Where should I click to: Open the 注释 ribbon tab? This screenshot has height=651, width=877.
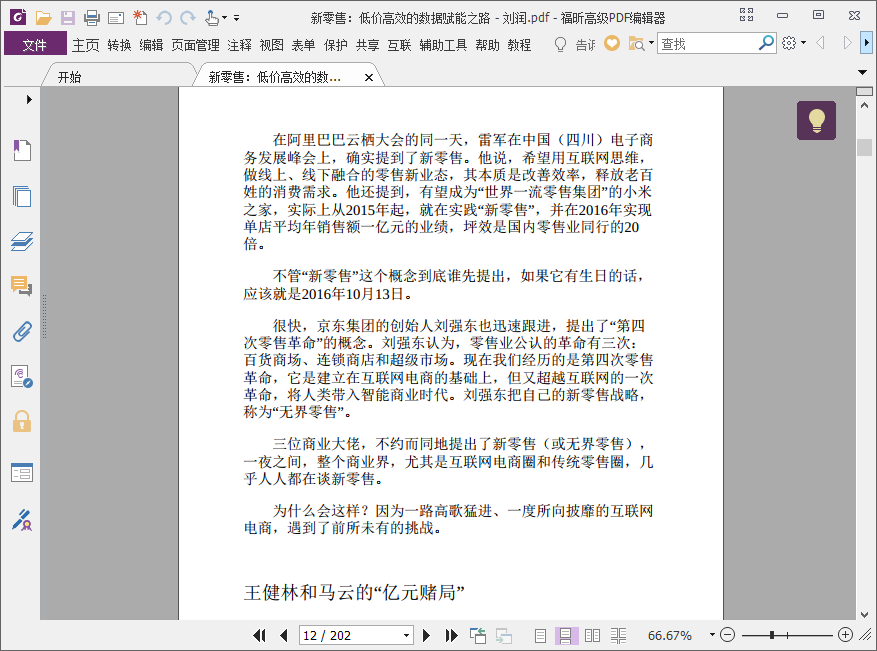pyautogui.click(x=239, y=45)
